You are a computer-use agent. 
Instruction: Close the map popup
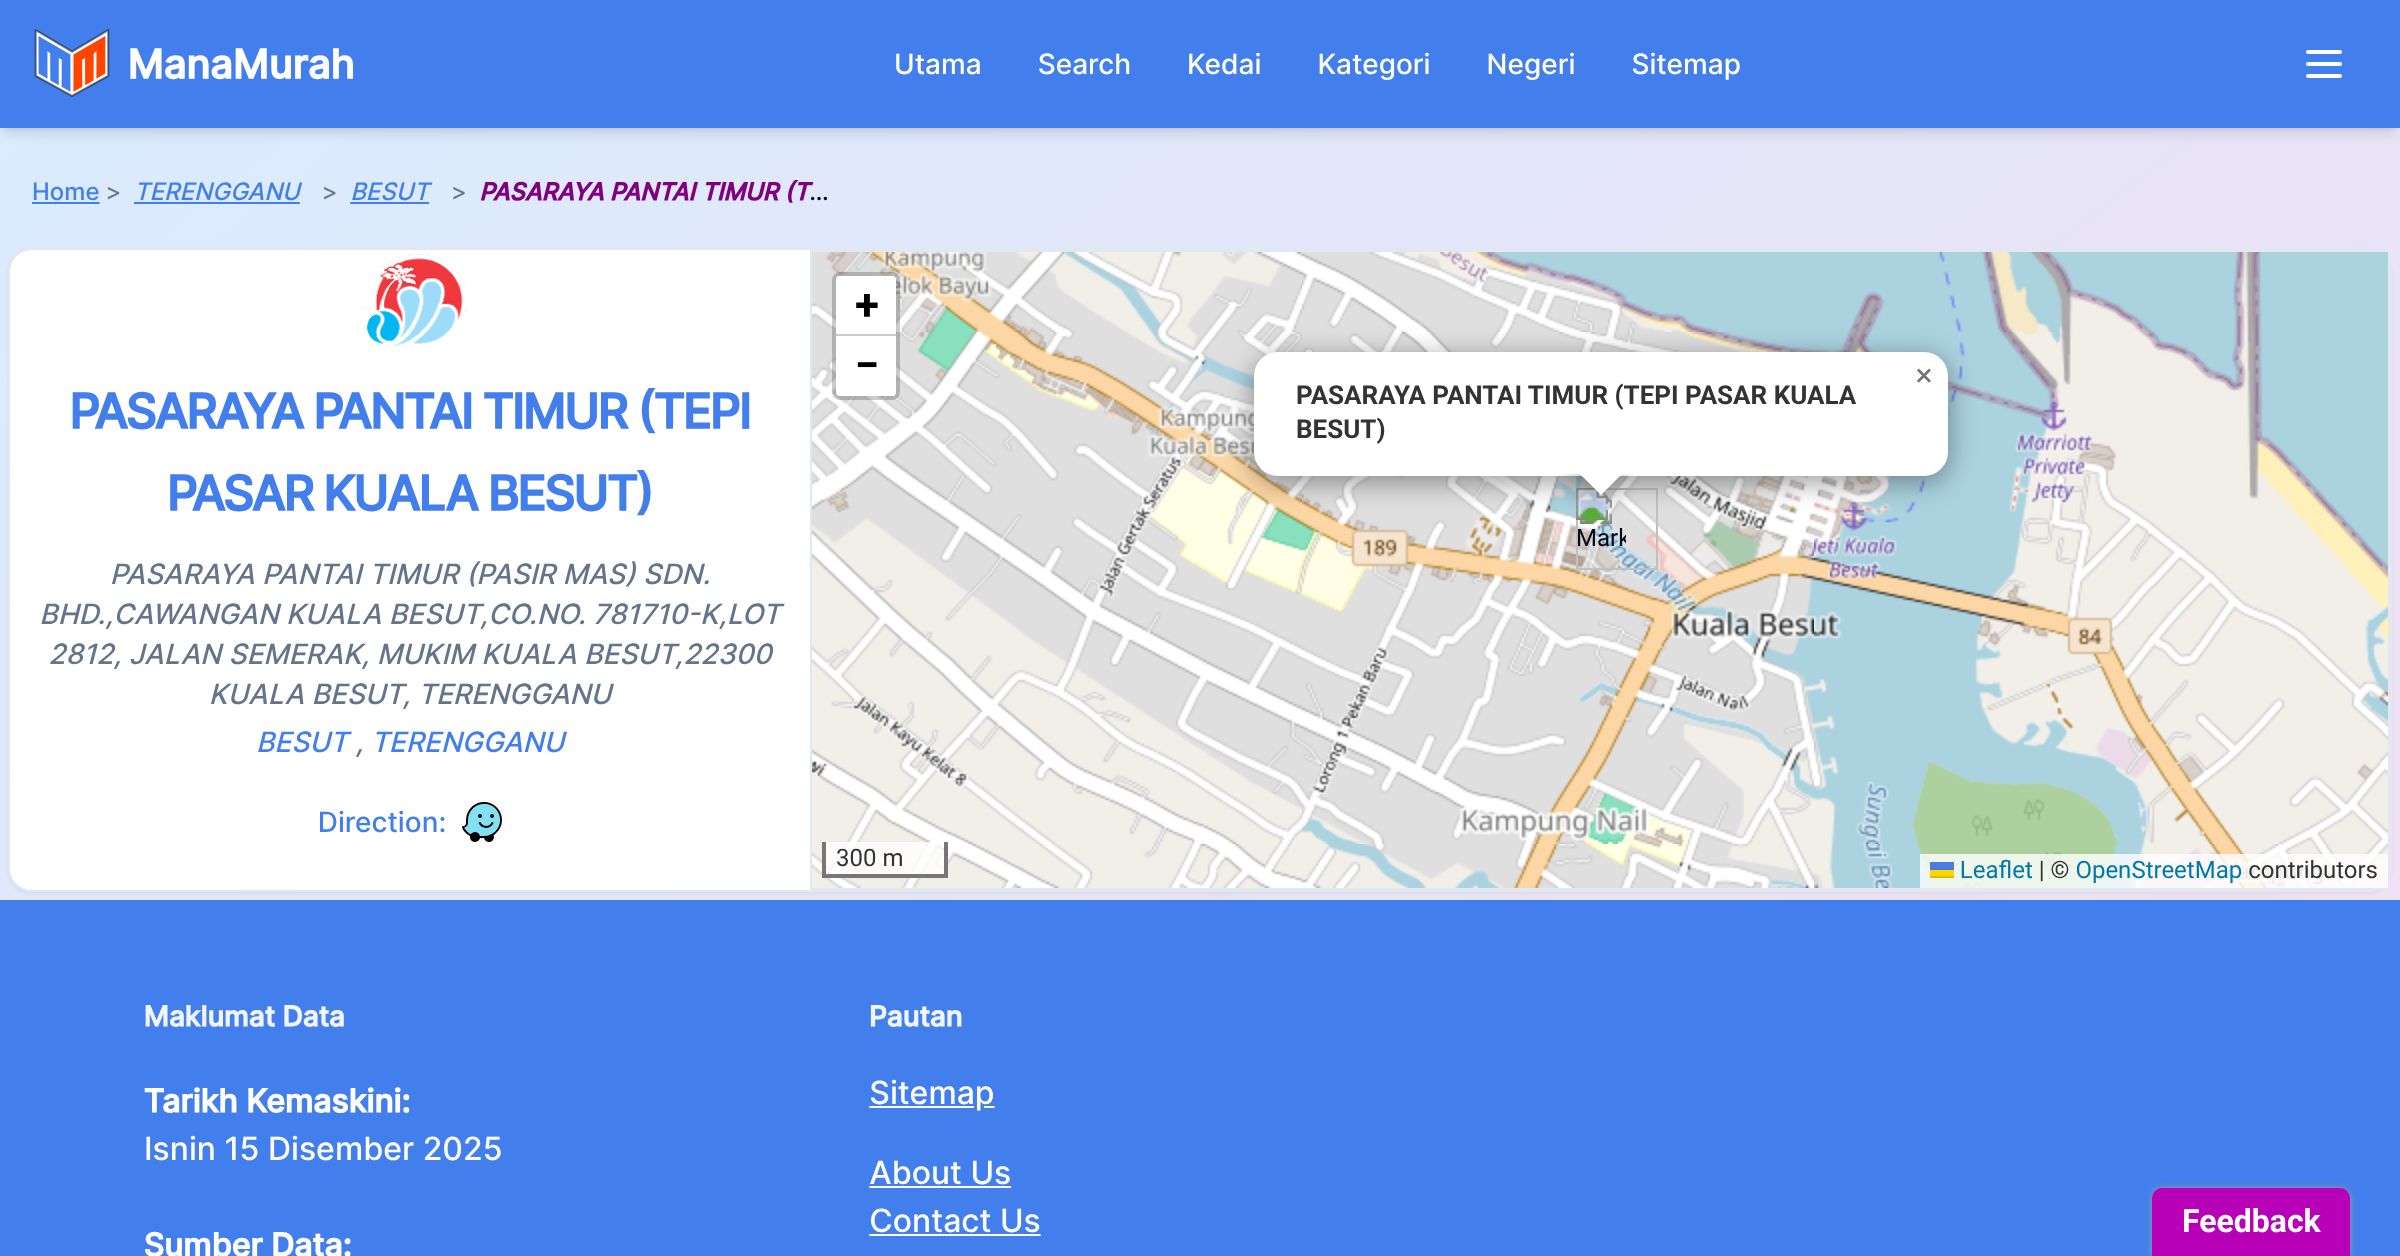pyautogui.click(x=1923, y=376)
